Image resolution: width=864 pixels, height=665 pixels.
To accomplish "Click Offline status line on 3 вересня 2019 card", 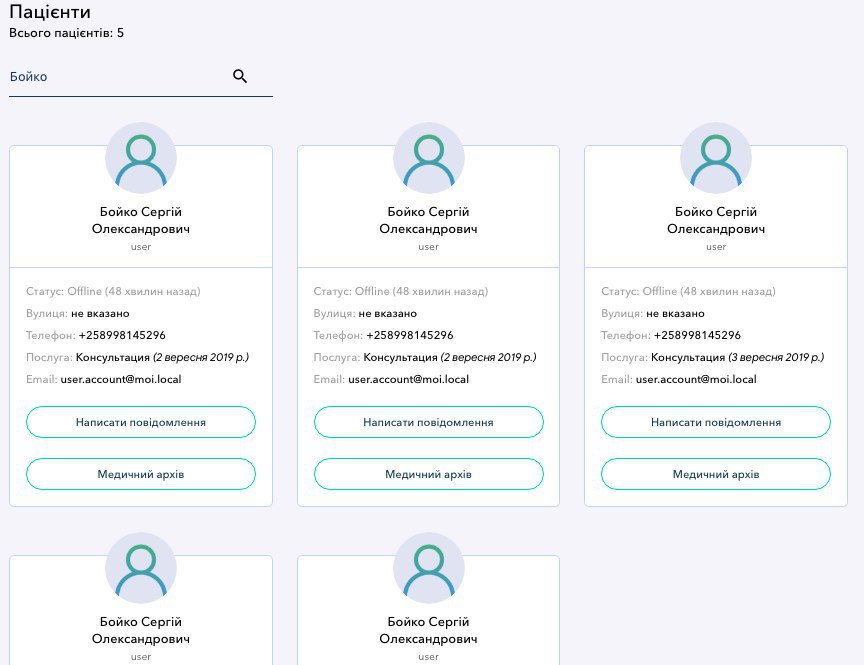I will pos(688,291).
